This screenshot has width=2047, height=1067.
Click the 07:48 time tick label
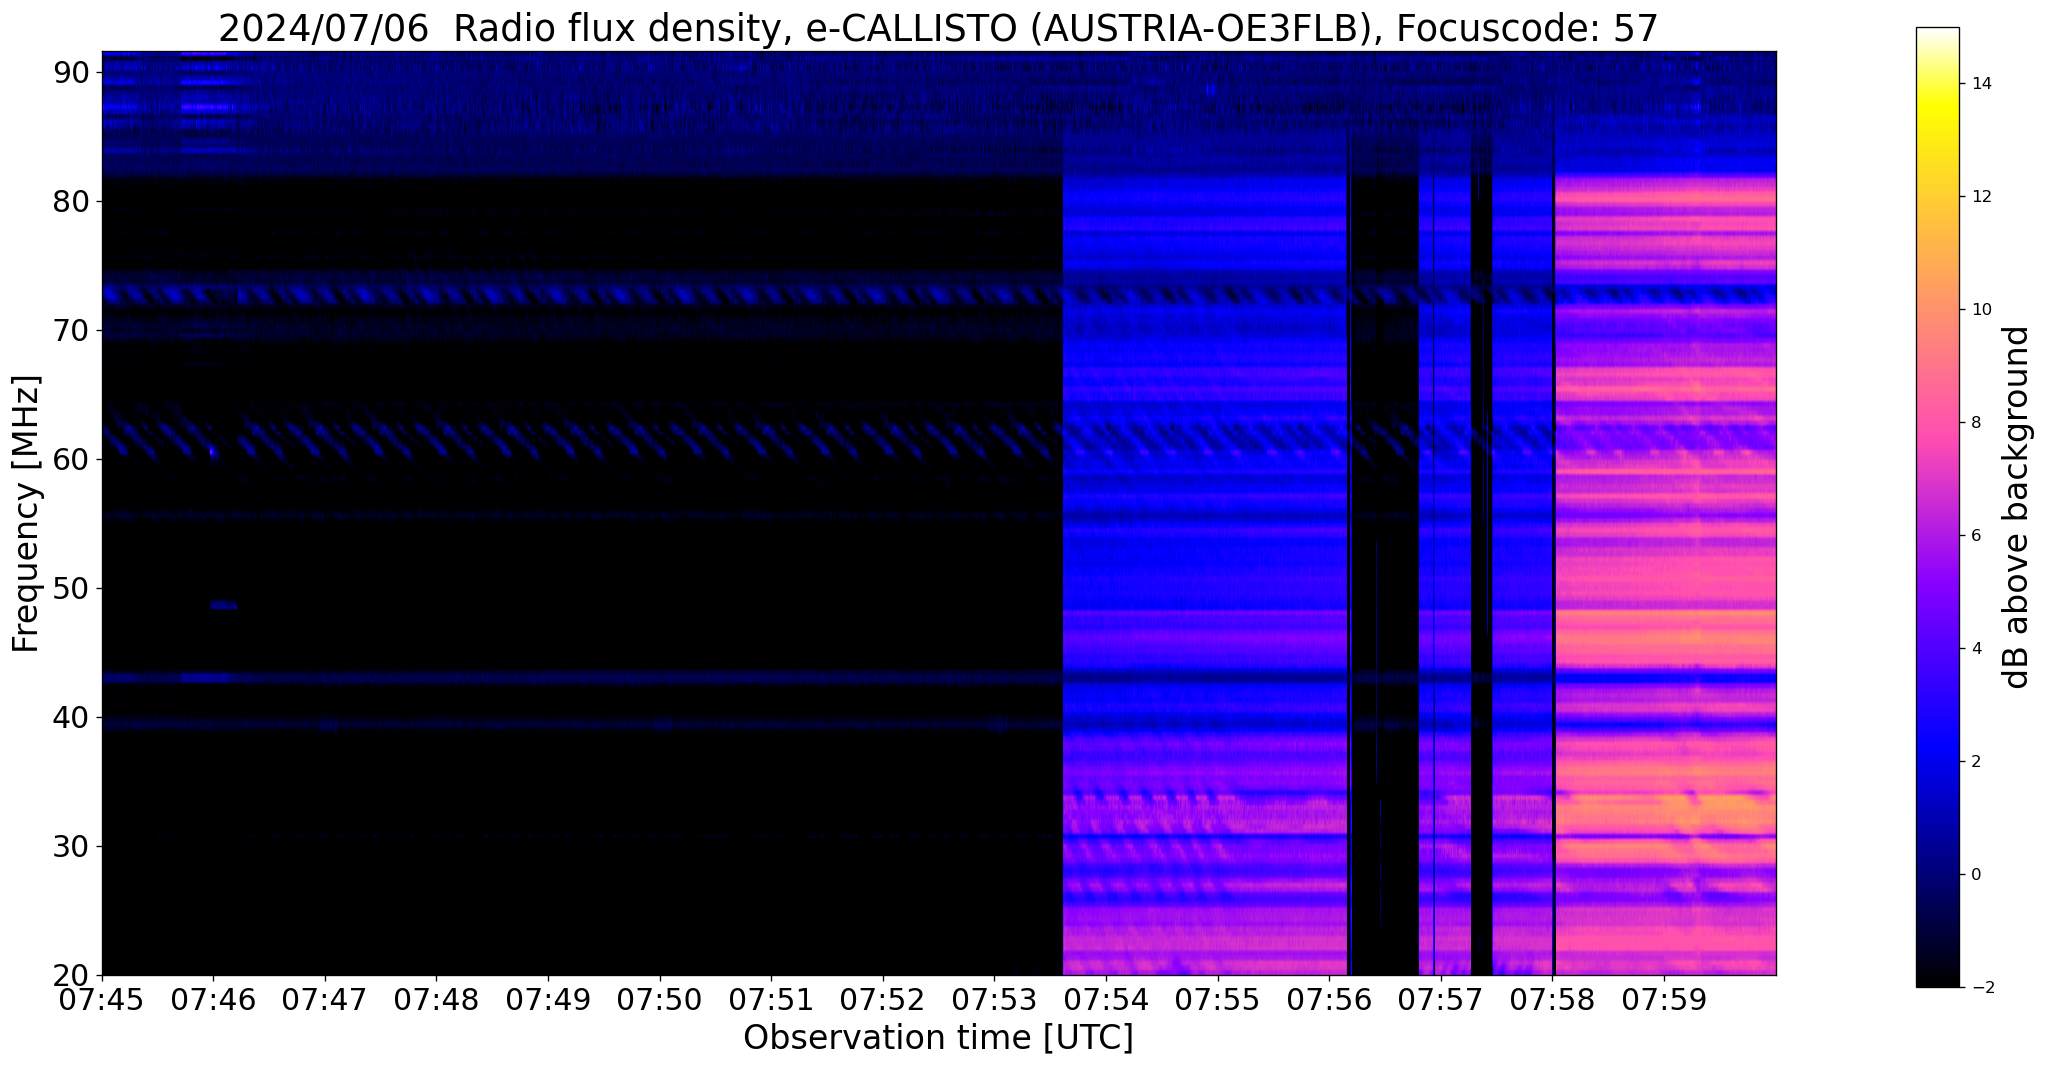(436, 999)
